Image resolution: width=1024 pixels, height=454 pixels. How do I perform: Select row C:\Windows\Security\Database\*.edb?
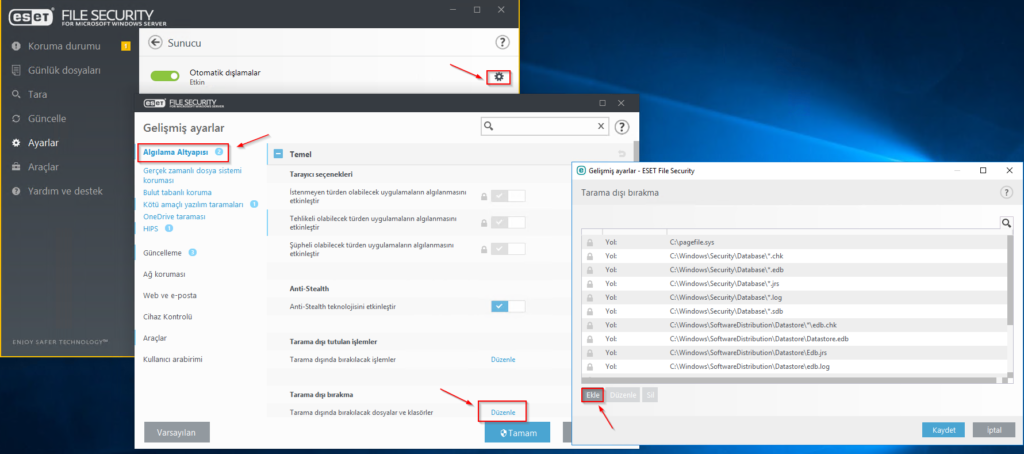tap(793, 270)
